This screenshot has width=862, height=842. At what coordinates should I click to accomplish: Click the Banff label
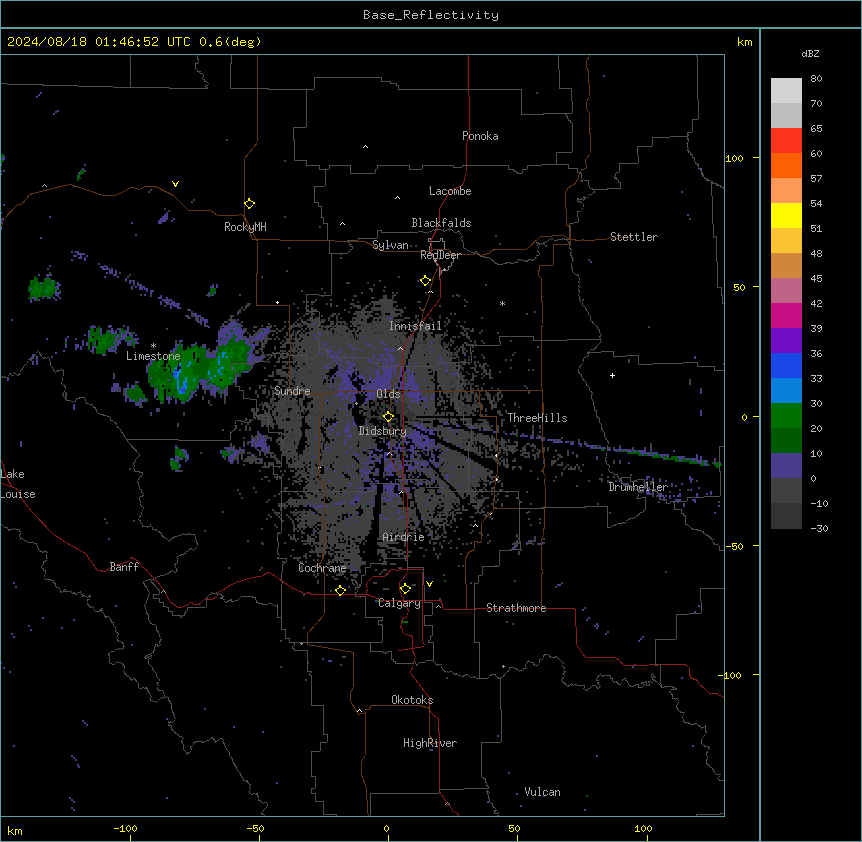[x=124, y=567]
